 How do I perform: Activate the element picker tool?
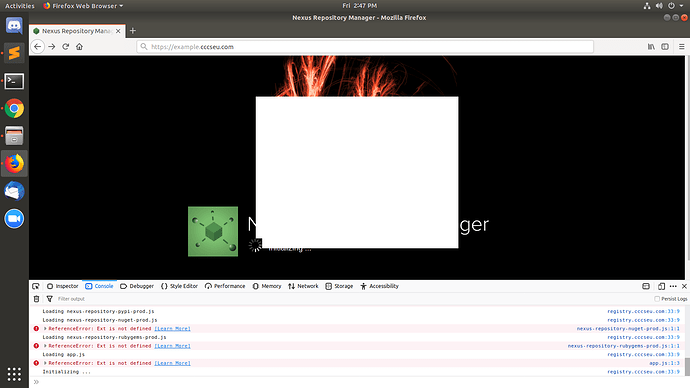pyautogui.click(x=36, y=286)
